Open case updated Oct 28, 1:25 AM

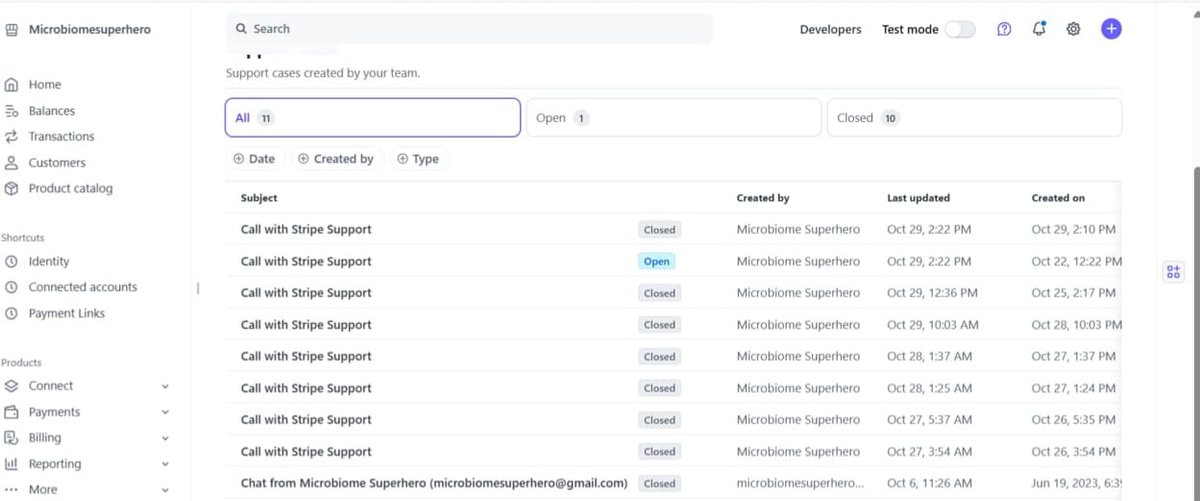[x=673, y=388]
